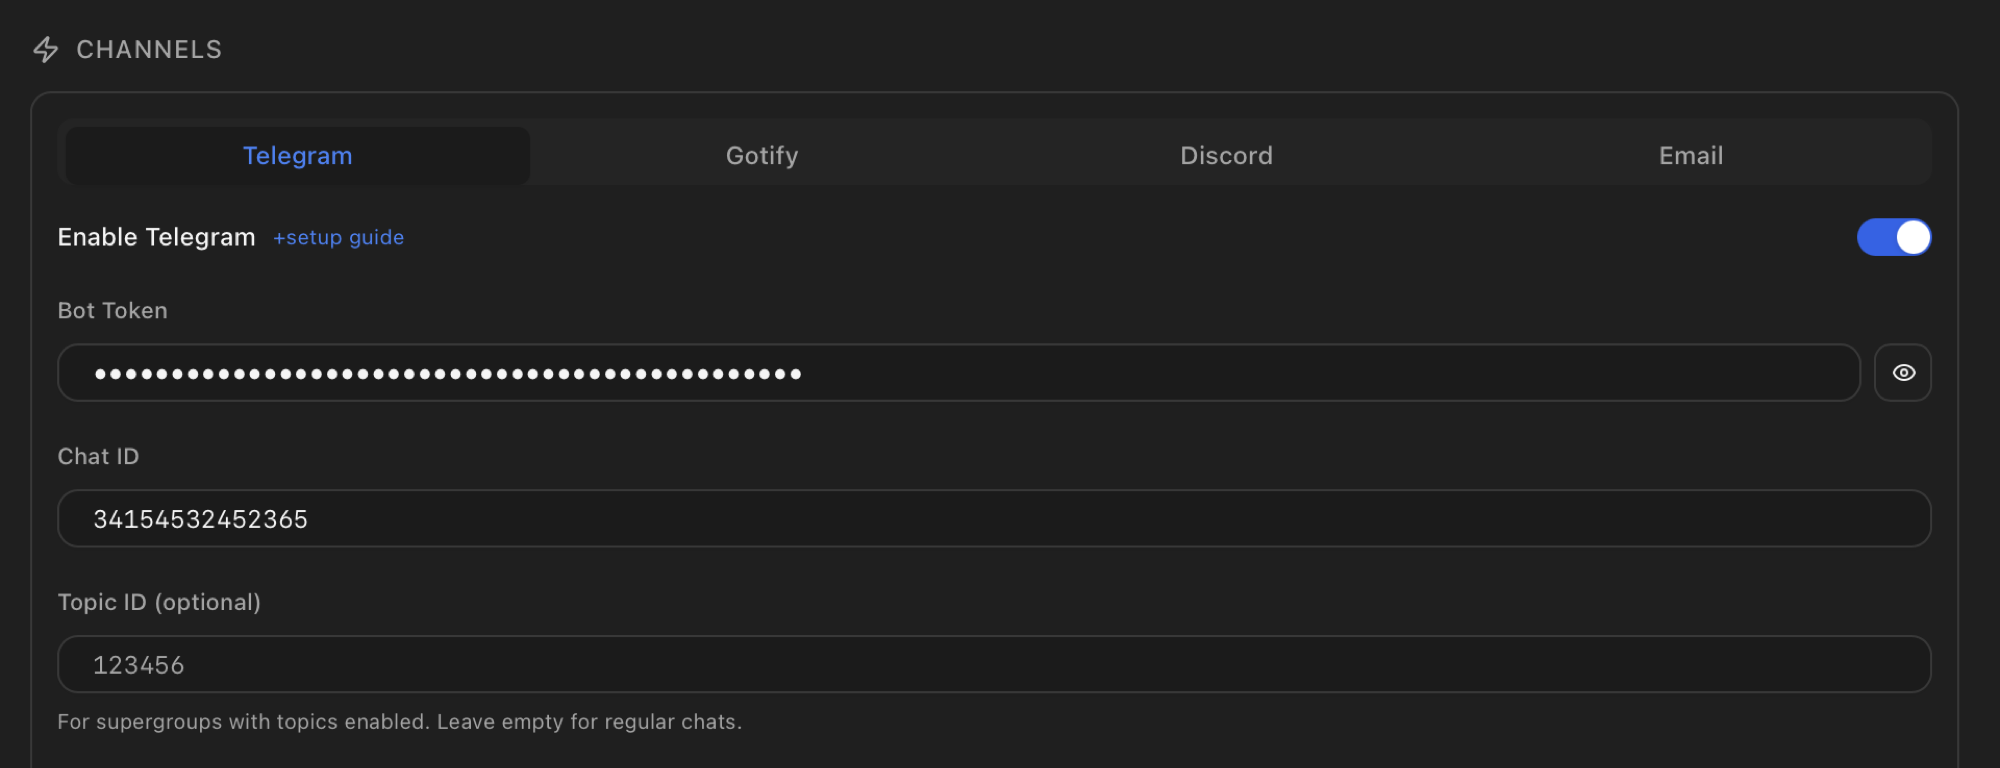2000x768 pixels.
Task: Select the Discord tab
Action: pos(1226,156)
